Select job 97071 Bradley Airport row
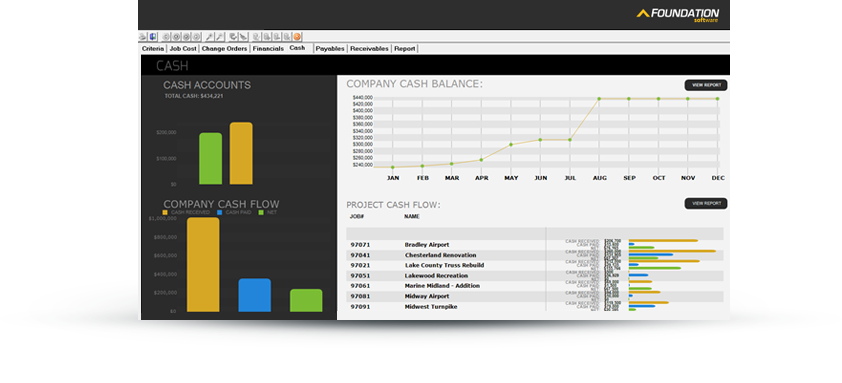 click(x=535, y=244)
